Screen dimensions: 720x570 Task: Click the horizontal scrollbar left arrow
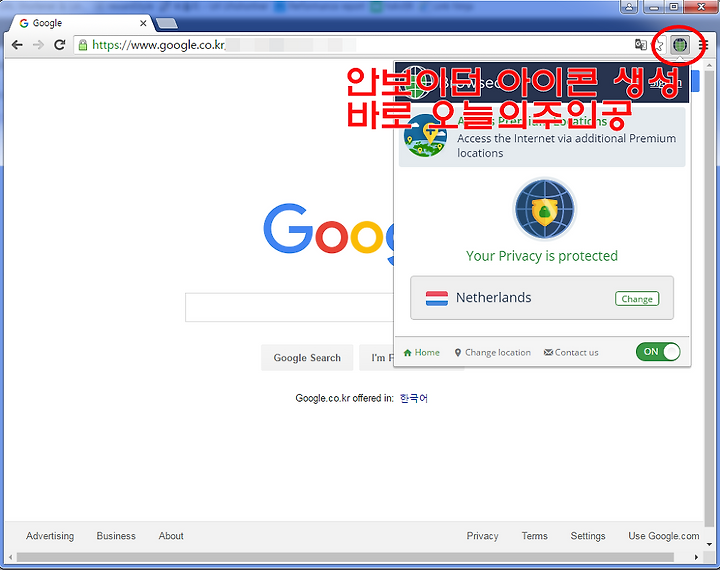coord(11,557)
